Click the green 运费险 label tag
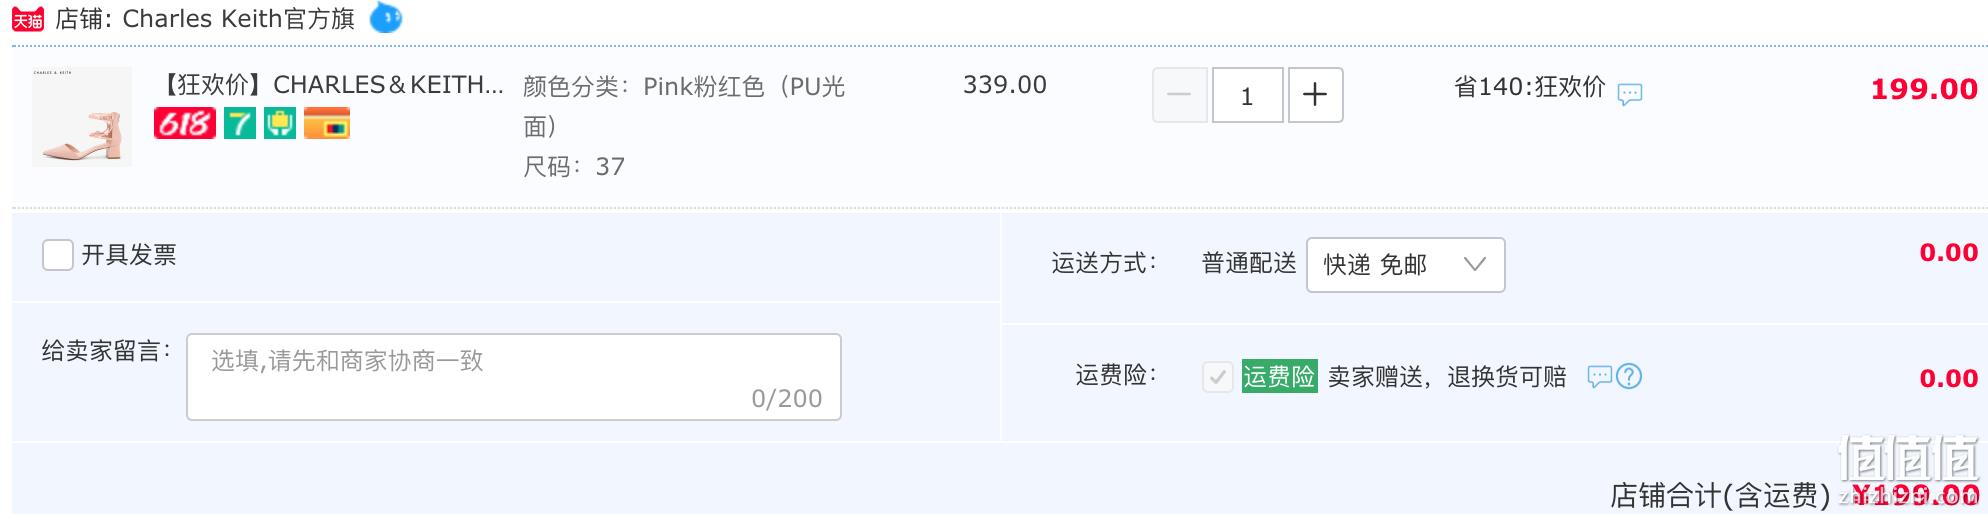 [x=1279, y=376]
